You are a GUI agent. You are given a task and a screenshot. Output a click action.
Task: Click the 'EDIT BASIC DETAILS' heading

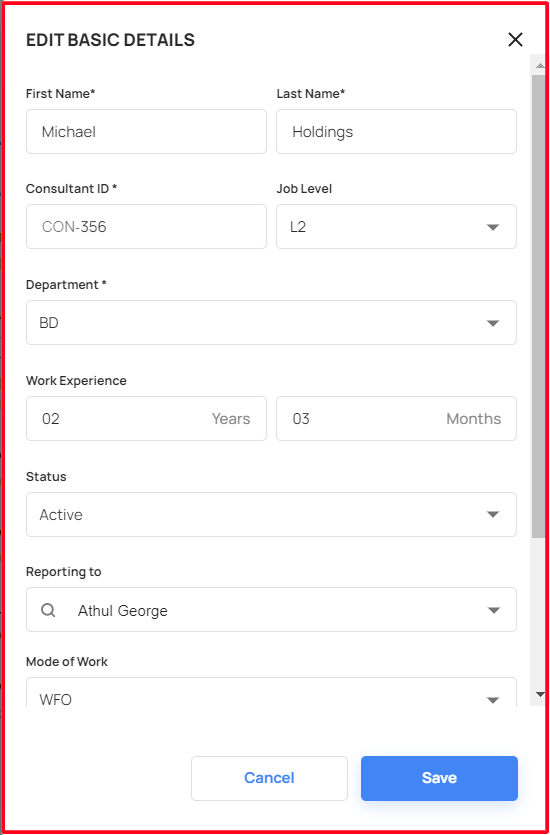[x=110, y=40]
